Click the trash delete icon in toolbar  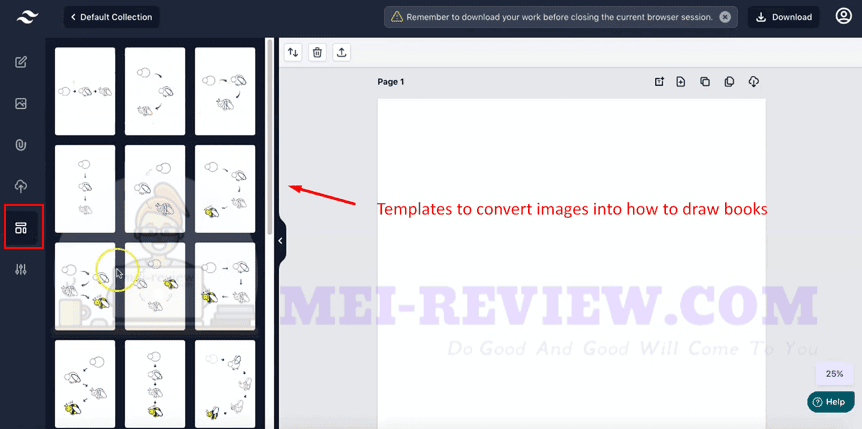click(317, 53)
